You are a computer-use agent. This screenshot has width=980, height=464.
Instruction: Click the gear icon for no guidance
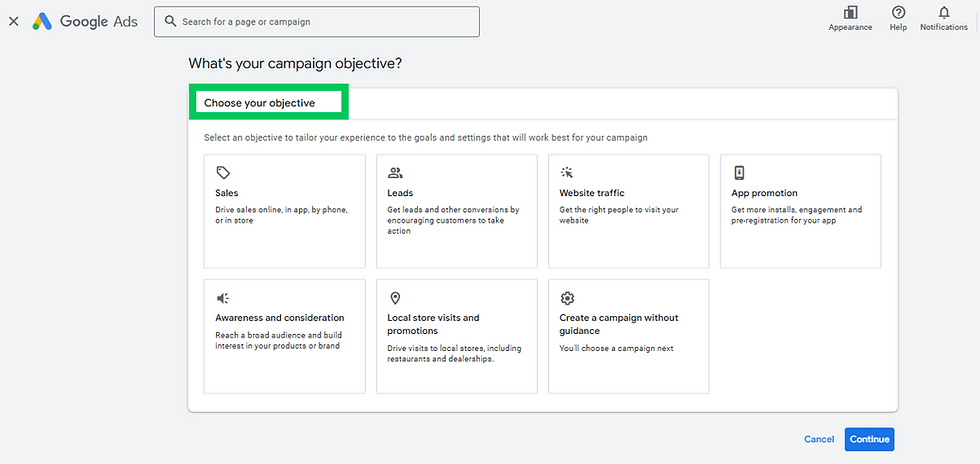point(567,298)
